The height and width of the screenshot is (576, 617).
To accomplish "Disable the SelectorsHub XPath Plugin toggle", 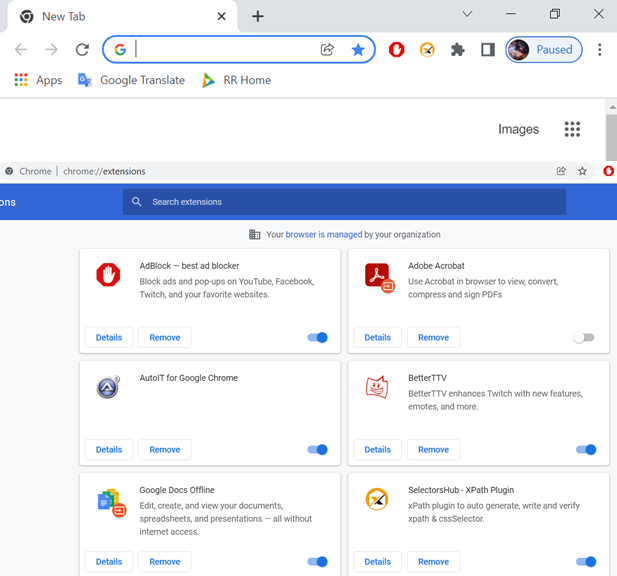I will pos(586,561).
